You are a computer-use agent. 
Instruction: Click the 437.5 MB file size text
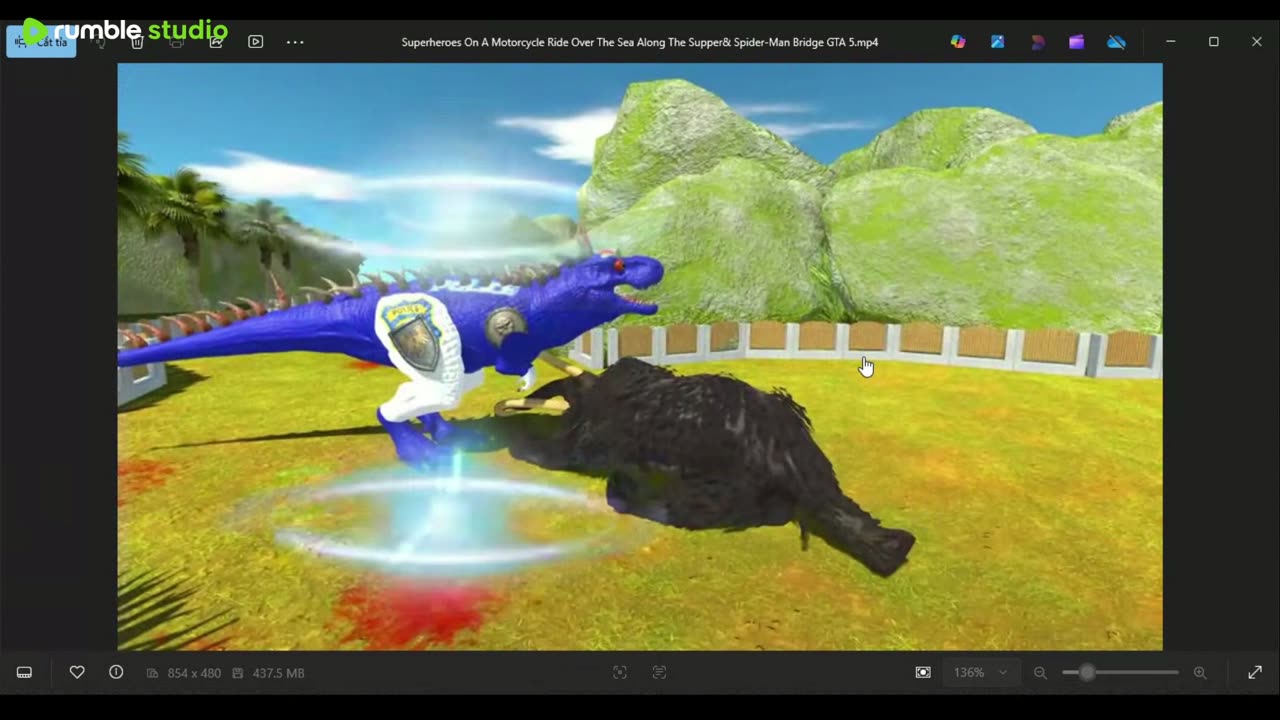(x=278, y=673)
